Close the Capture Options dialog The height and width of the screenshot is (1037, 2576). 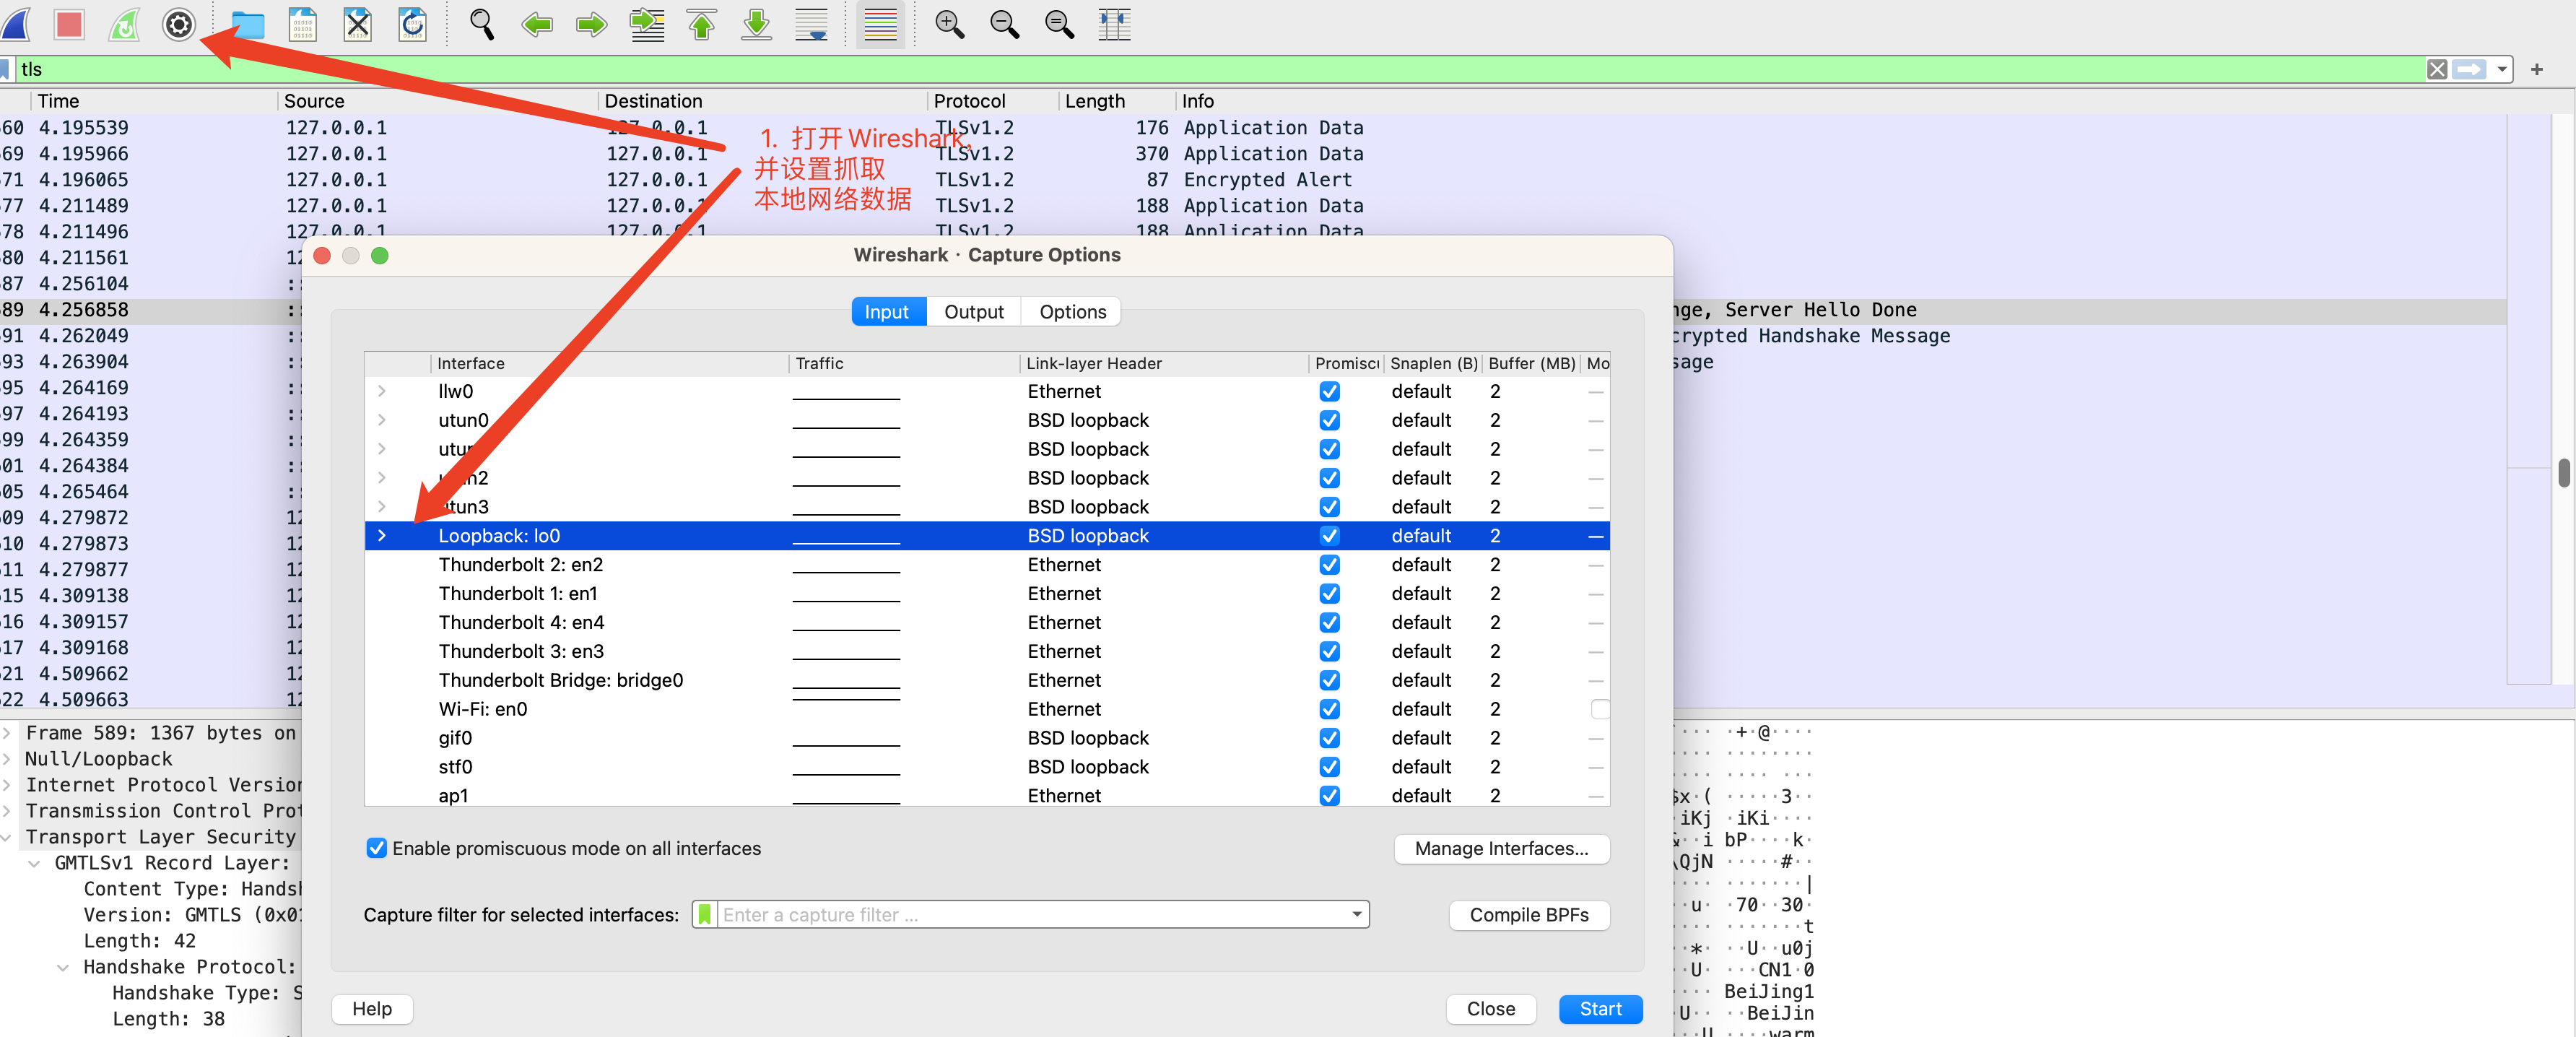(1491, 1009)
